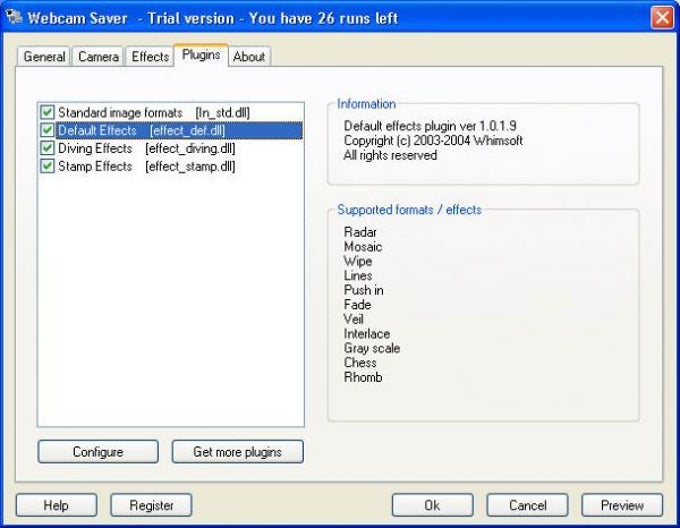The height and width of the screenshot is (528, 680).
Task: Click the Interlace effect entry
Action: click(x=367, y=333)
